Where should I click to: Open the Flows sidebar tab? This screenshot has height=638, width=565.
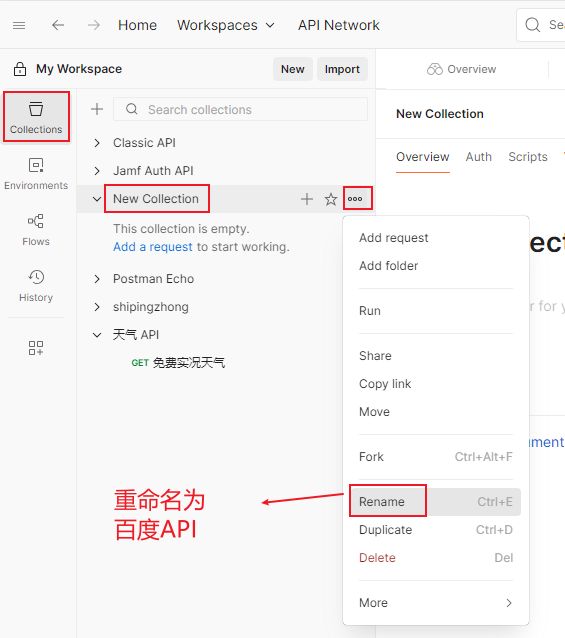(x=36, y=230)
